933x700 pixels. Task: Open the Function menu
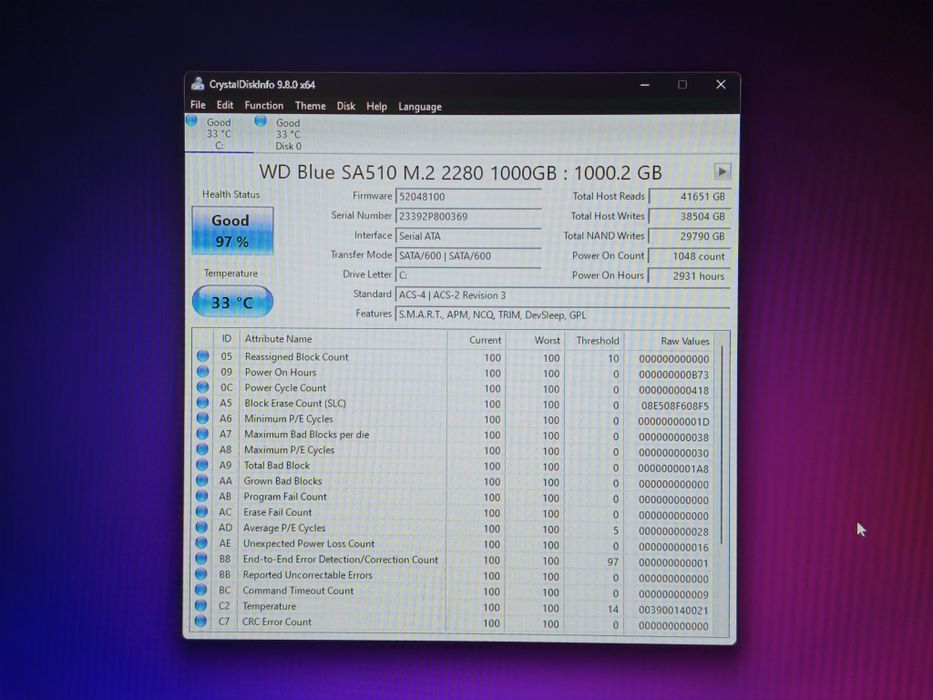[x=264, y=105]
